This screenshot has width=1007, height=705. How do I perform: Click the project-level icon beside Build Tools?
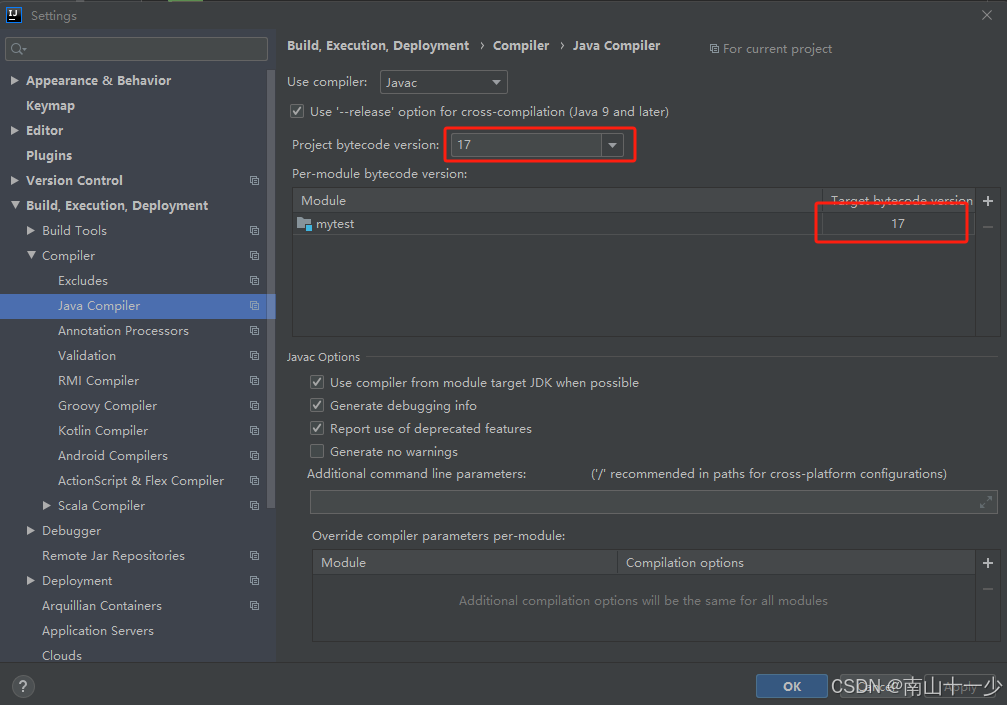pyautogui.click(x=254, y=231)
